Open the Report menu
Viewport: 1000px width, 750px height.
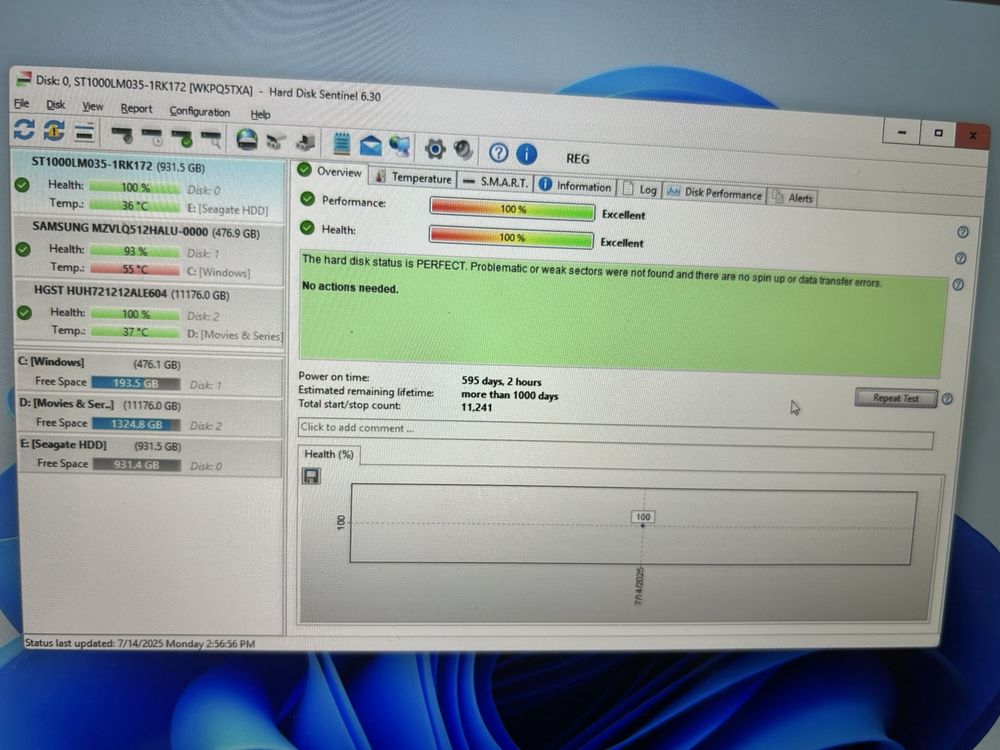point(136,108)
